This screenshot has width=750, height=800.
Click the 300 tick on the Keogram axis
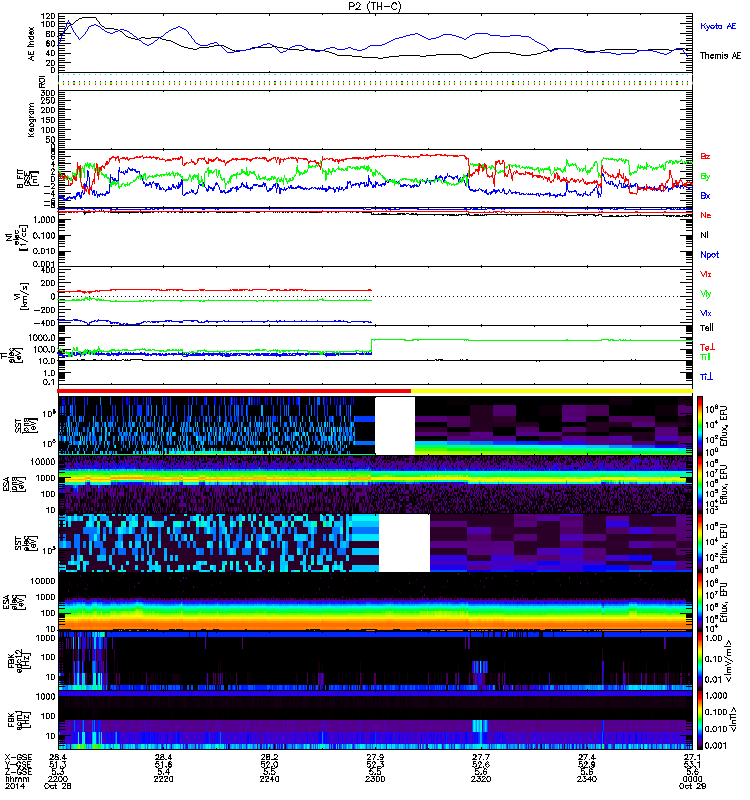(x=48, y=93)
